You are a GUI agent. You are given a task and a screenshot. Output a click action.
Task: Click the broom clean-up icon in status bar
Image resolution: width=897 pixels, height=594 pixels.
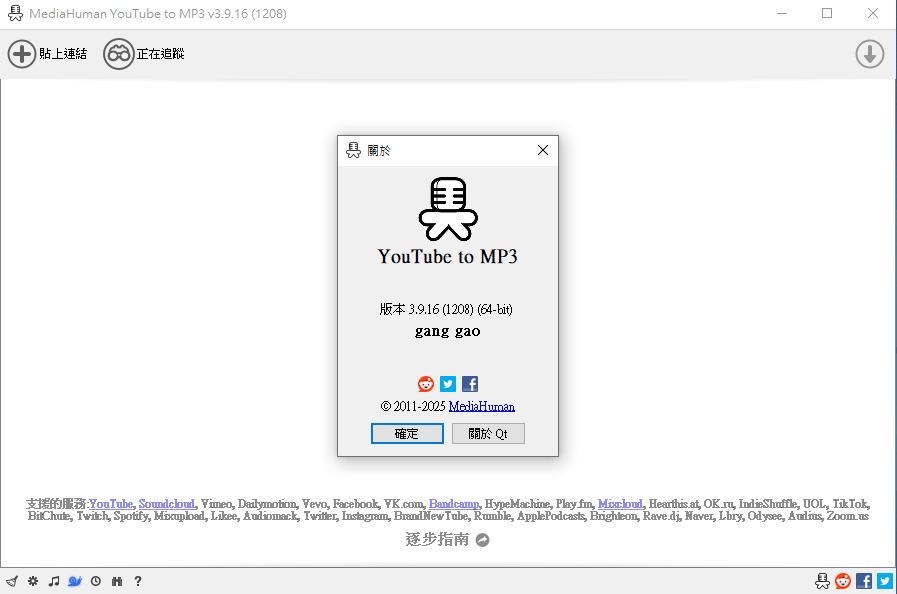[x=12, y=581]
